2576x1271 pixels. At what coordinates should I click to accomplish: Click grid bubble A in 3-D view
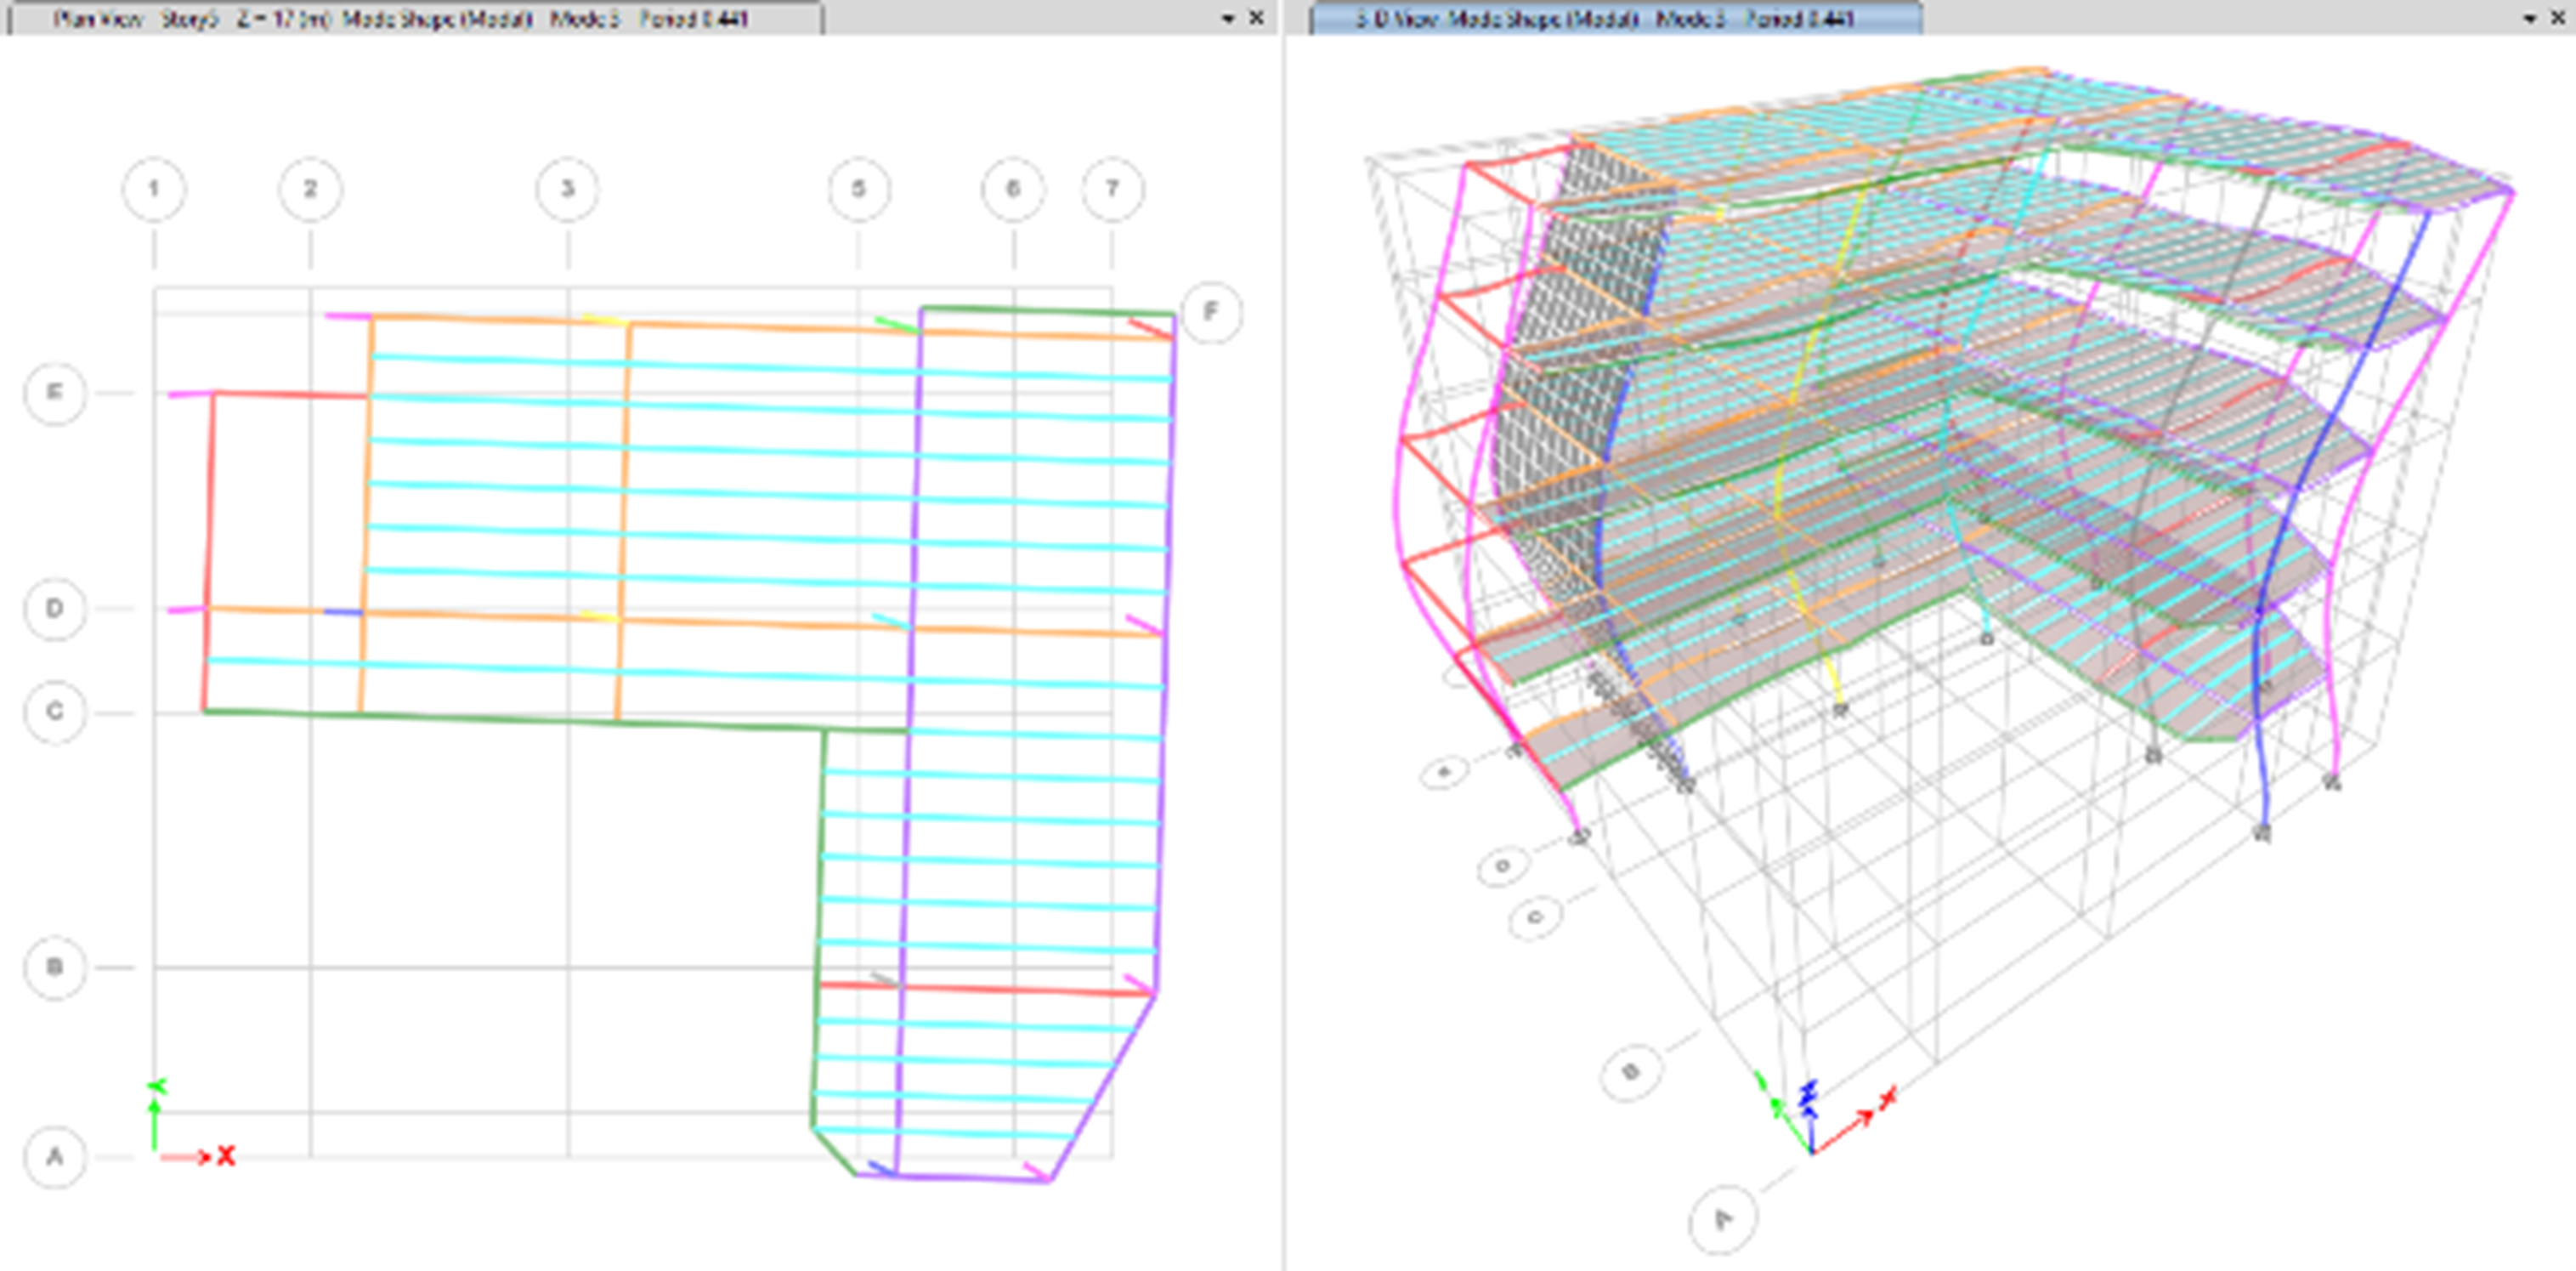(x=1723, y=1219)
